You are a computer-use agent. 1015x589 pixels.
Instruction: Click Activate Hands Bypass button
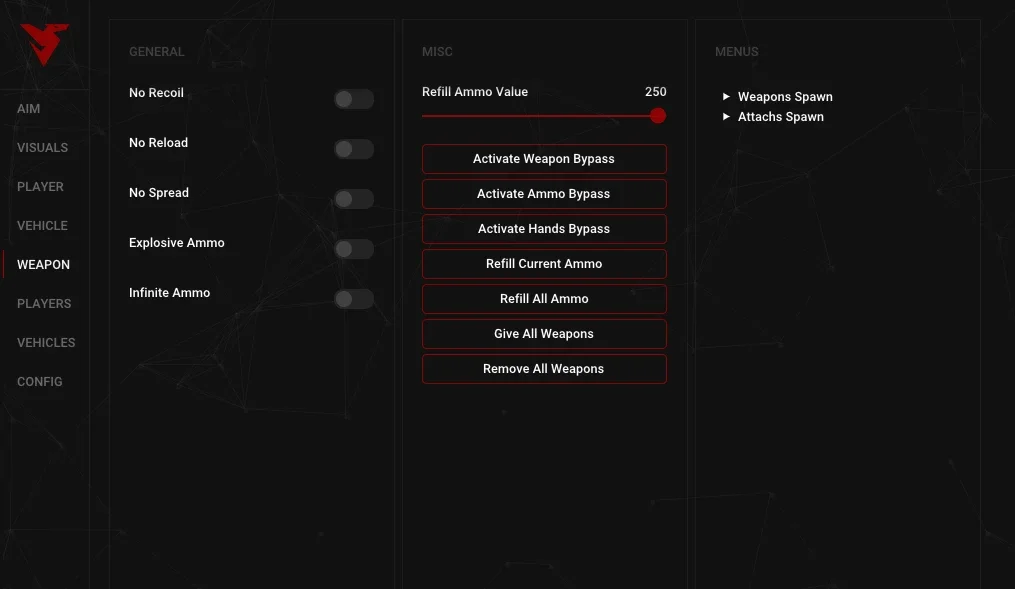(544, 228)
